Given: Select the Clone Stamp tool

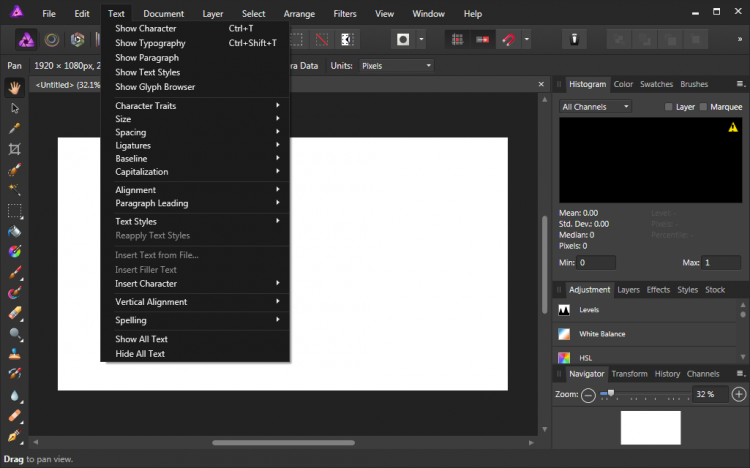Looking at the screenshot, I should pyautogui.click(x=15, y=354).
